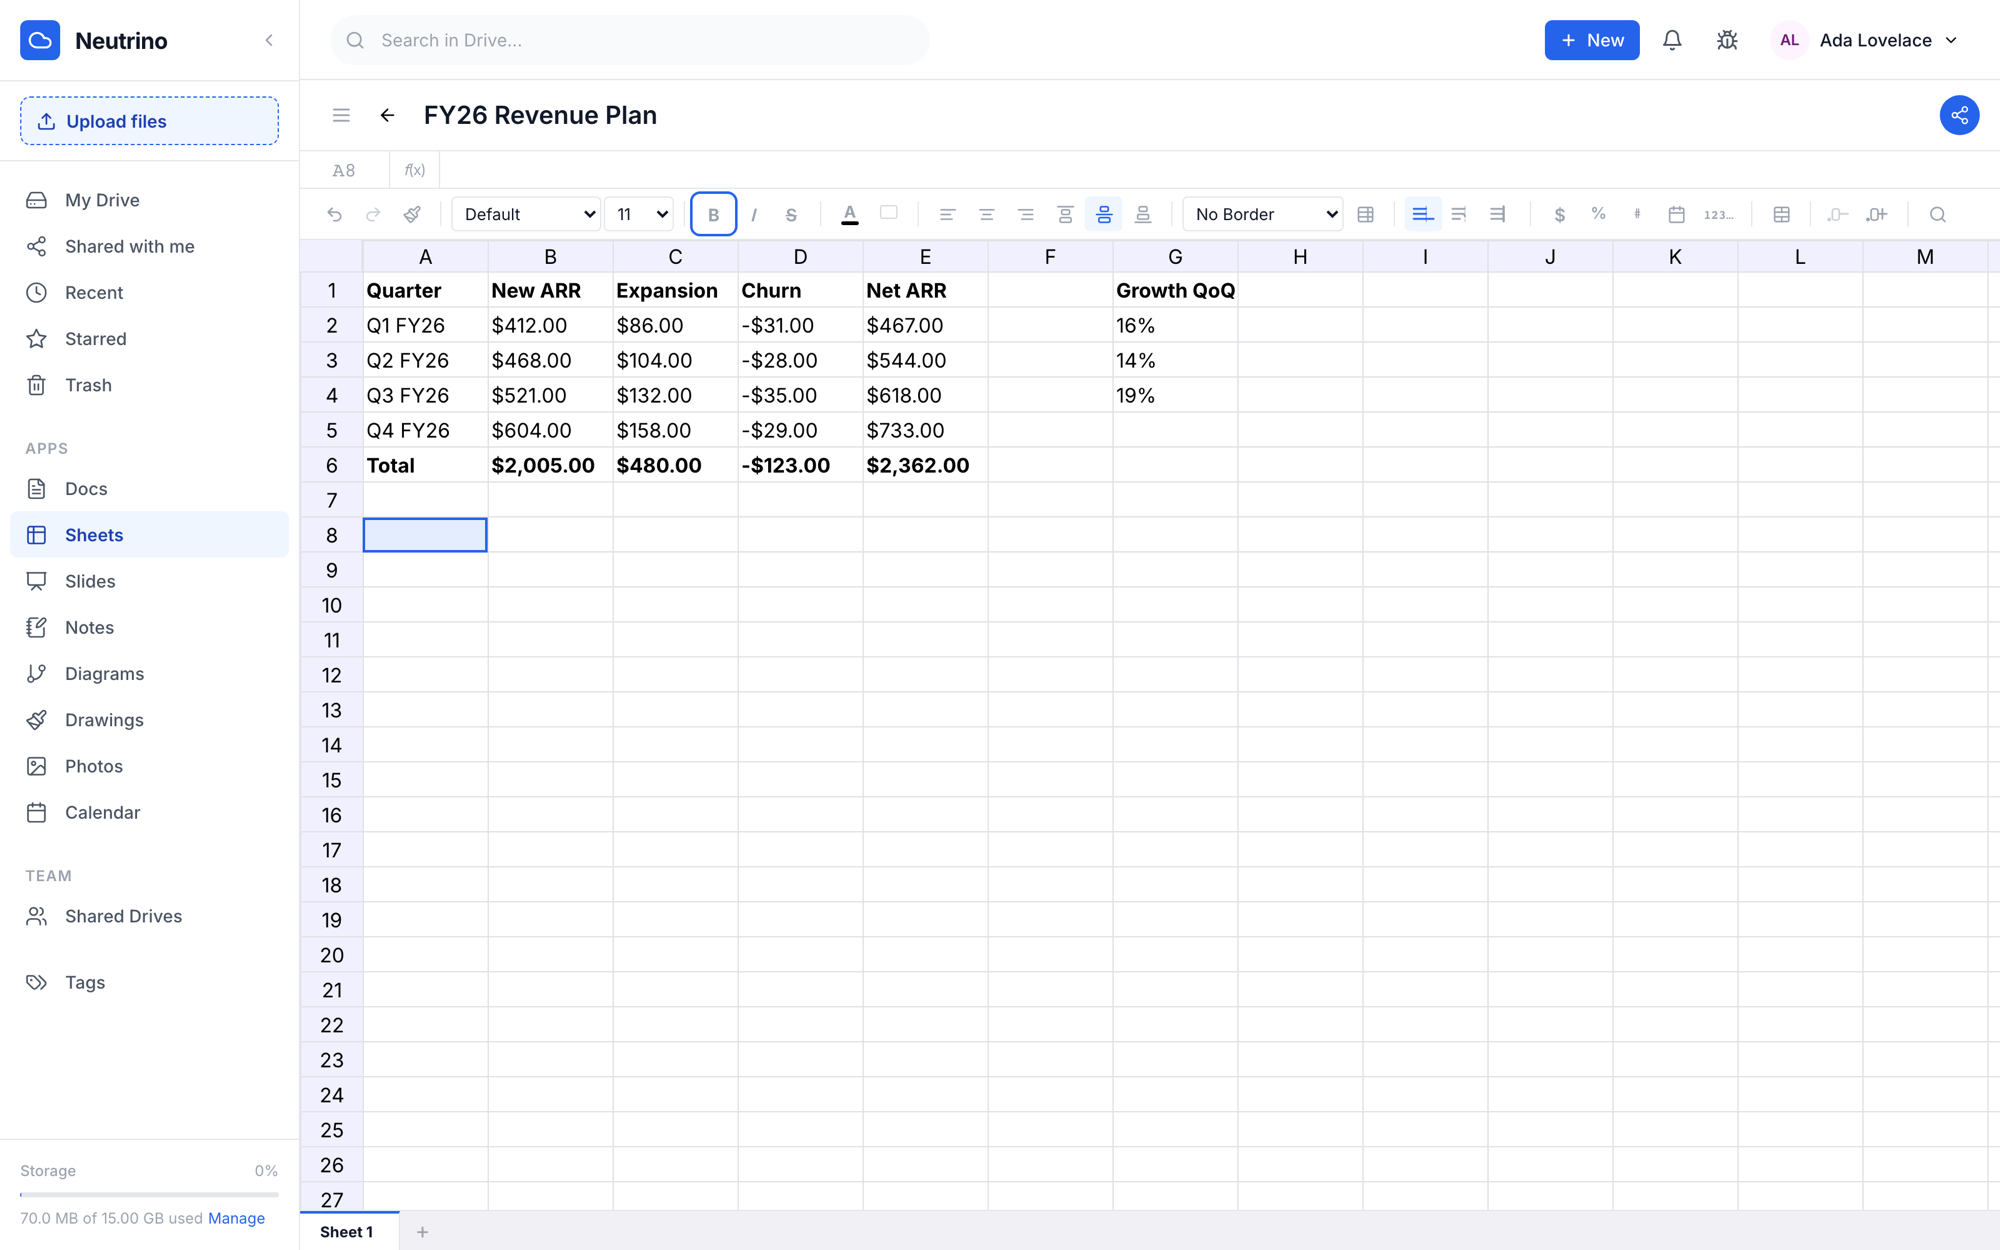Screen dimensions: 2000x1250
Task: Open the No Border style dropdown
Action: 1263,214
